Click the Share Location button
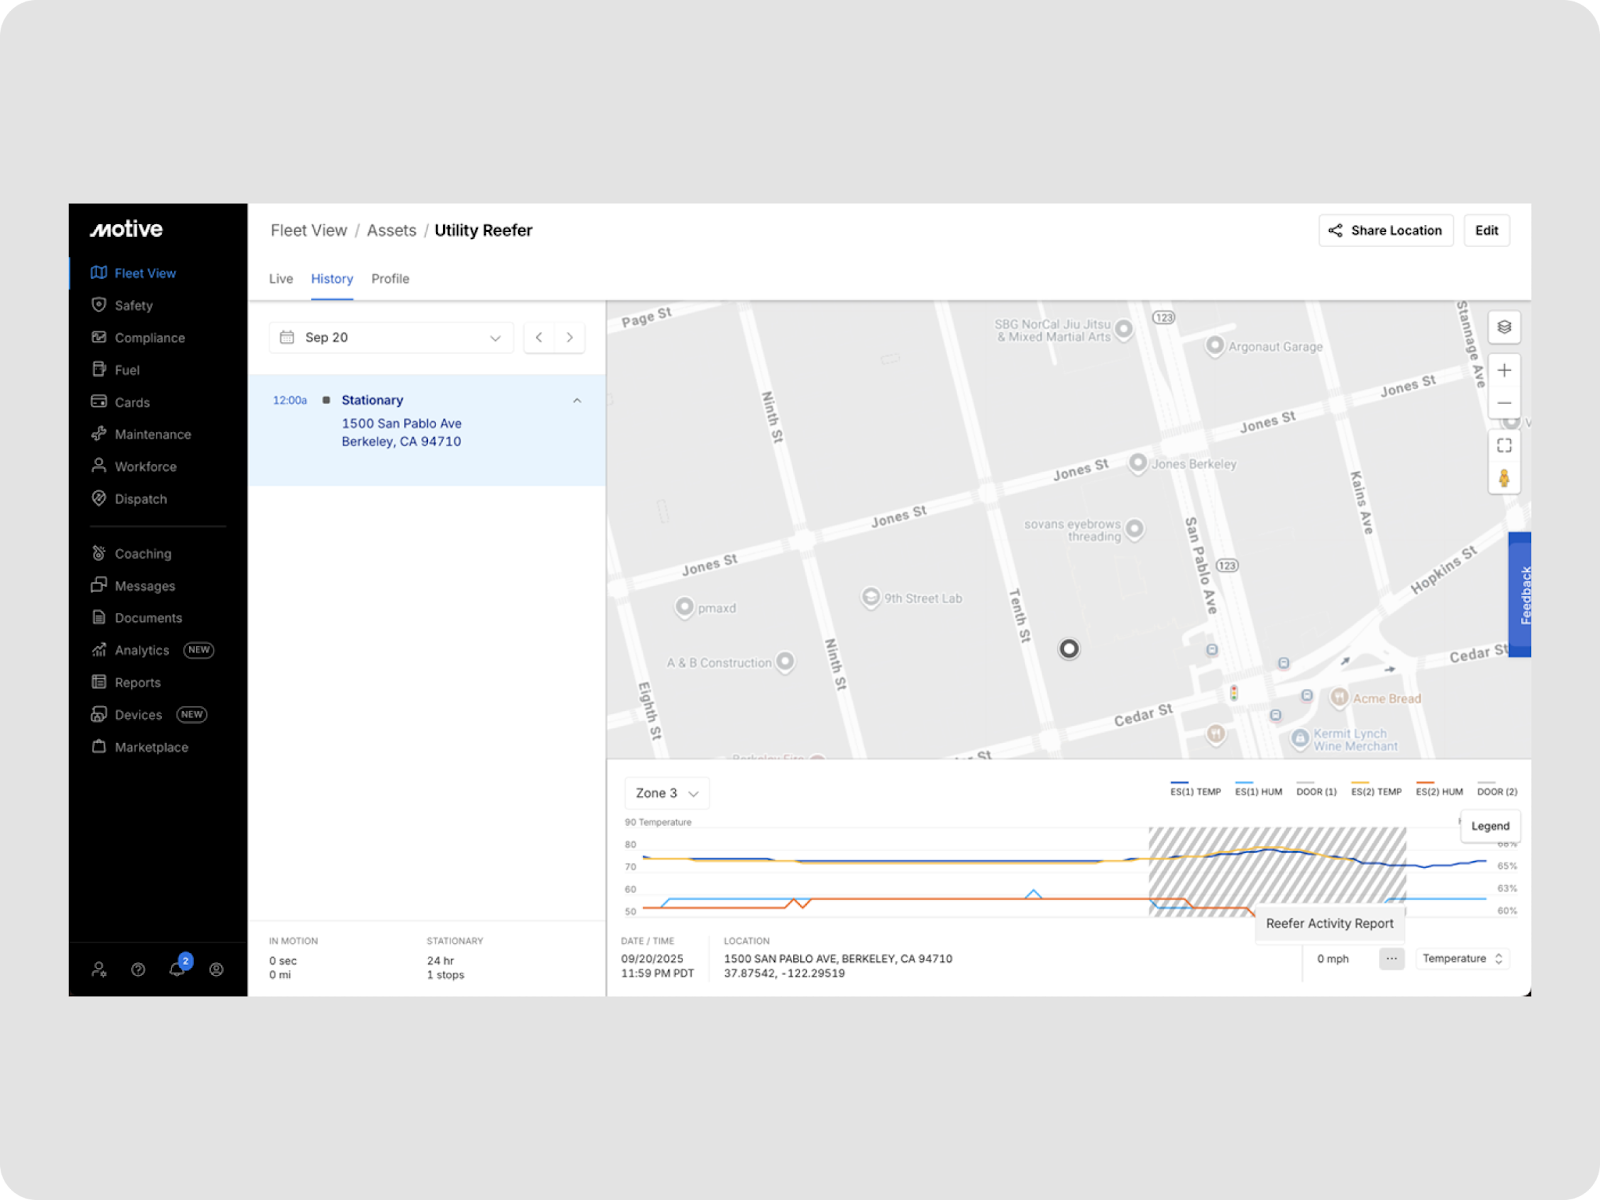 point(1385,230)
